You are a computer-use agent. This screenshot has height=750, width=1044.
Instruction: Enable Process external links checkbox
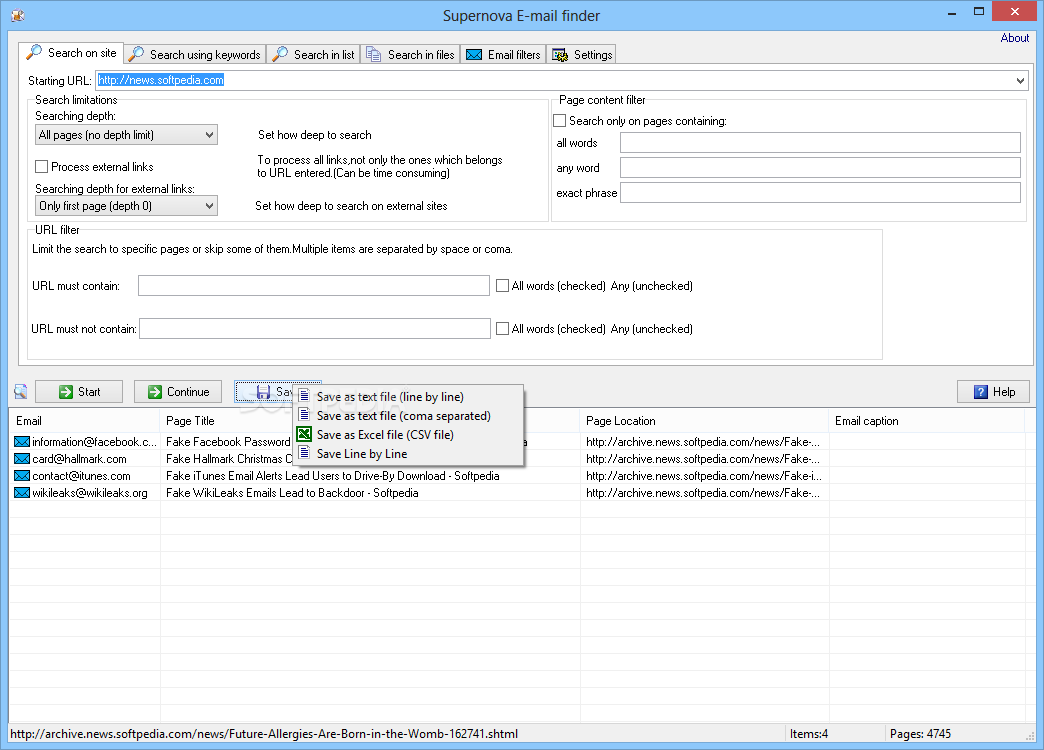[x=41, y=167]
